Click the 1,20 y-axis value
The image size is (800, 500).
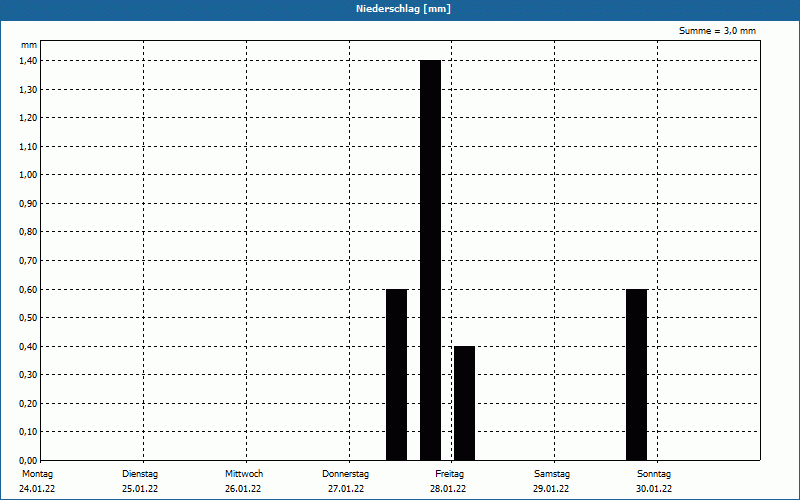click(28, 118)
